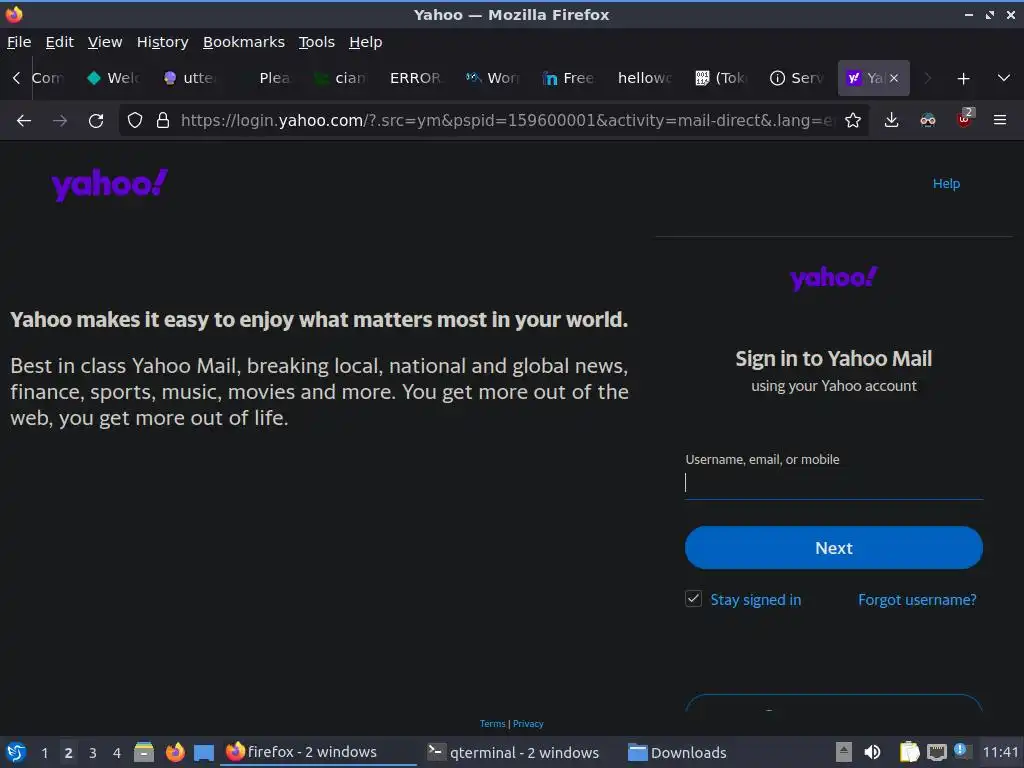Click the forward navigation arrow
The width and height of the screenshot is (1024, 768).
pyautogui.click(x=60, y=120)
